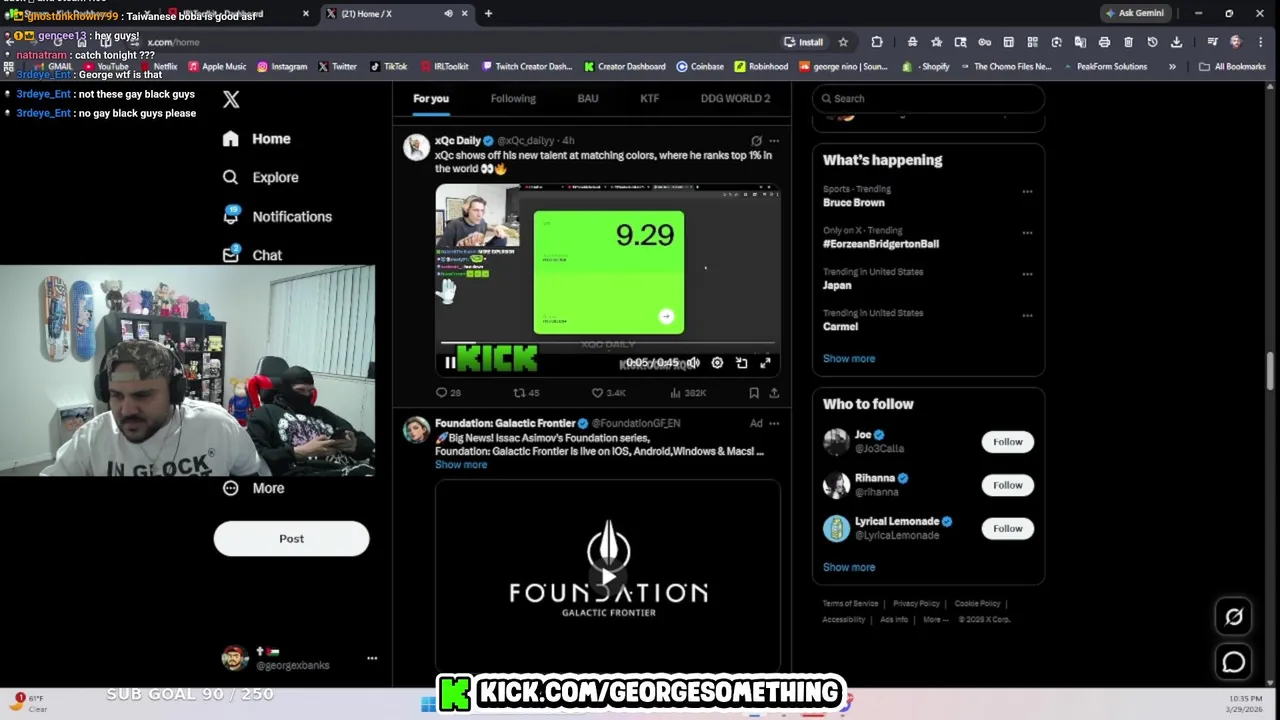Image resolution: width=1280 pixels, height=720 pixels.
Task: Open options for #EorzeanBridgertonBall trend
Action: tap(1027, 232)
